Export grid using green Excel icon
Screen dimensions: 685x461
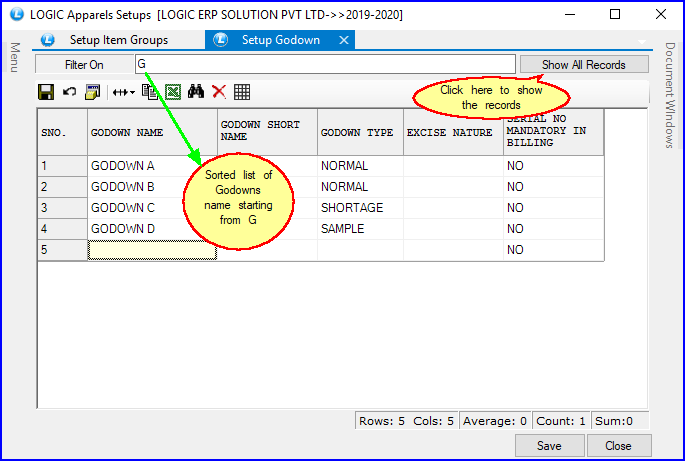173,92
